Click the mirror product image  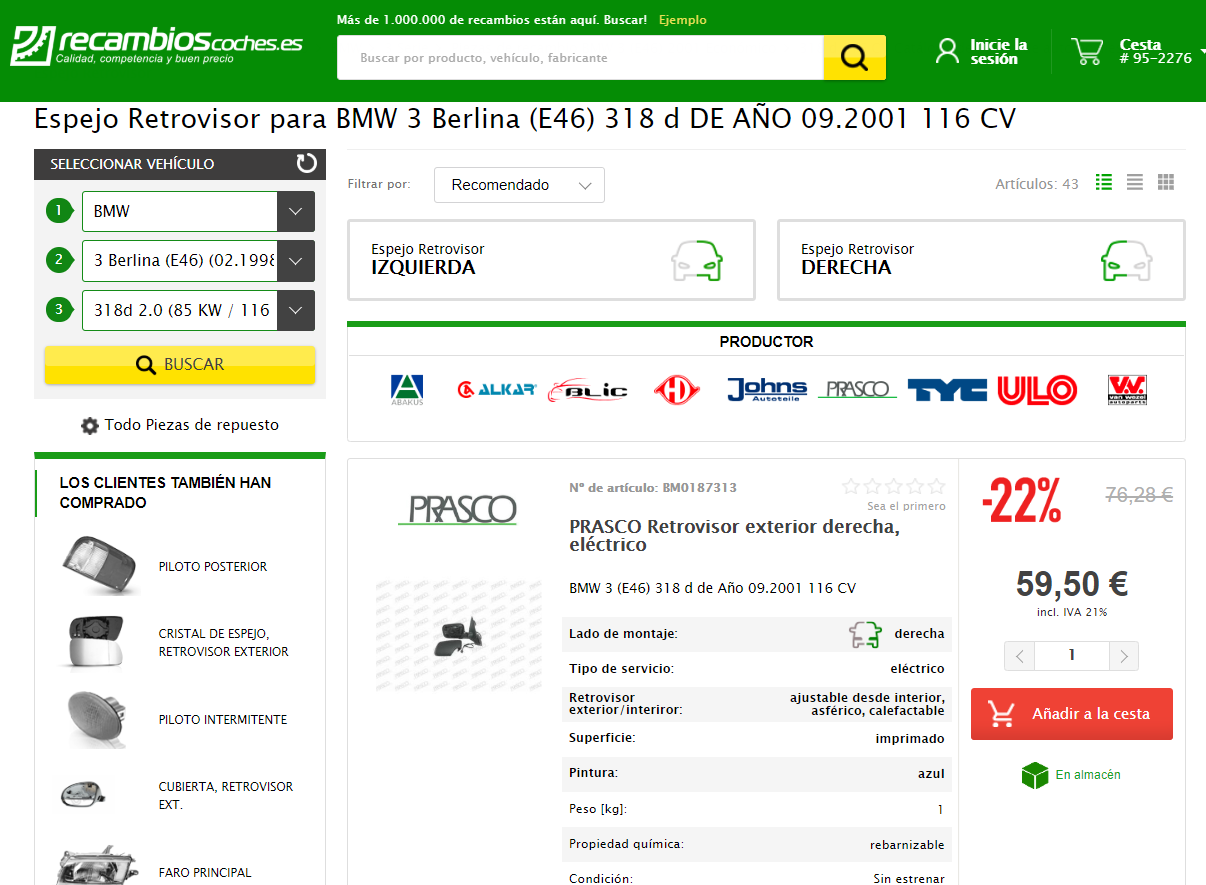pyautogui.click(x=461, y=636)
